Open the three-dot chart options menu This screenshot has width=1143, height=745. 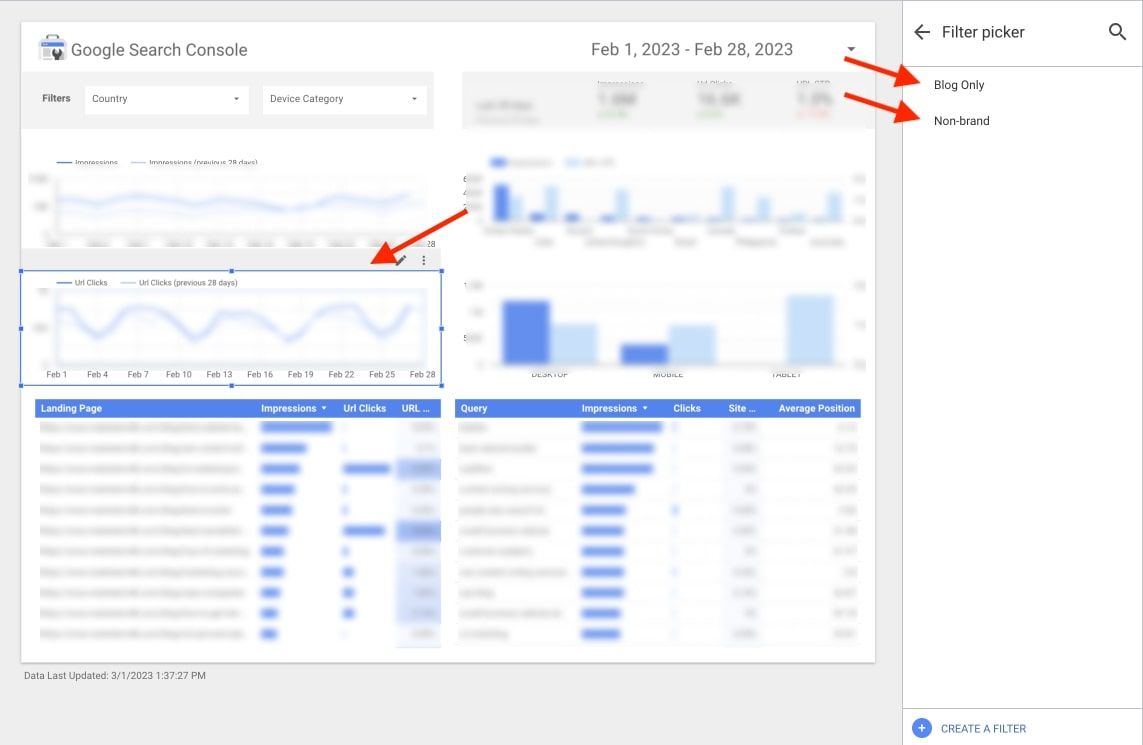point(424,260)
